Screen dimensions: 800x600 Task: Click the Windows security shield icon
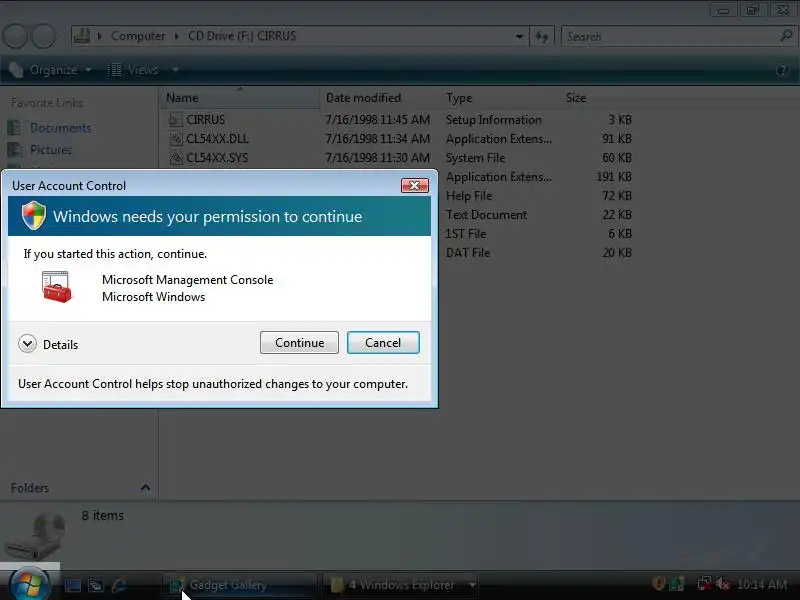click(34, 215)
